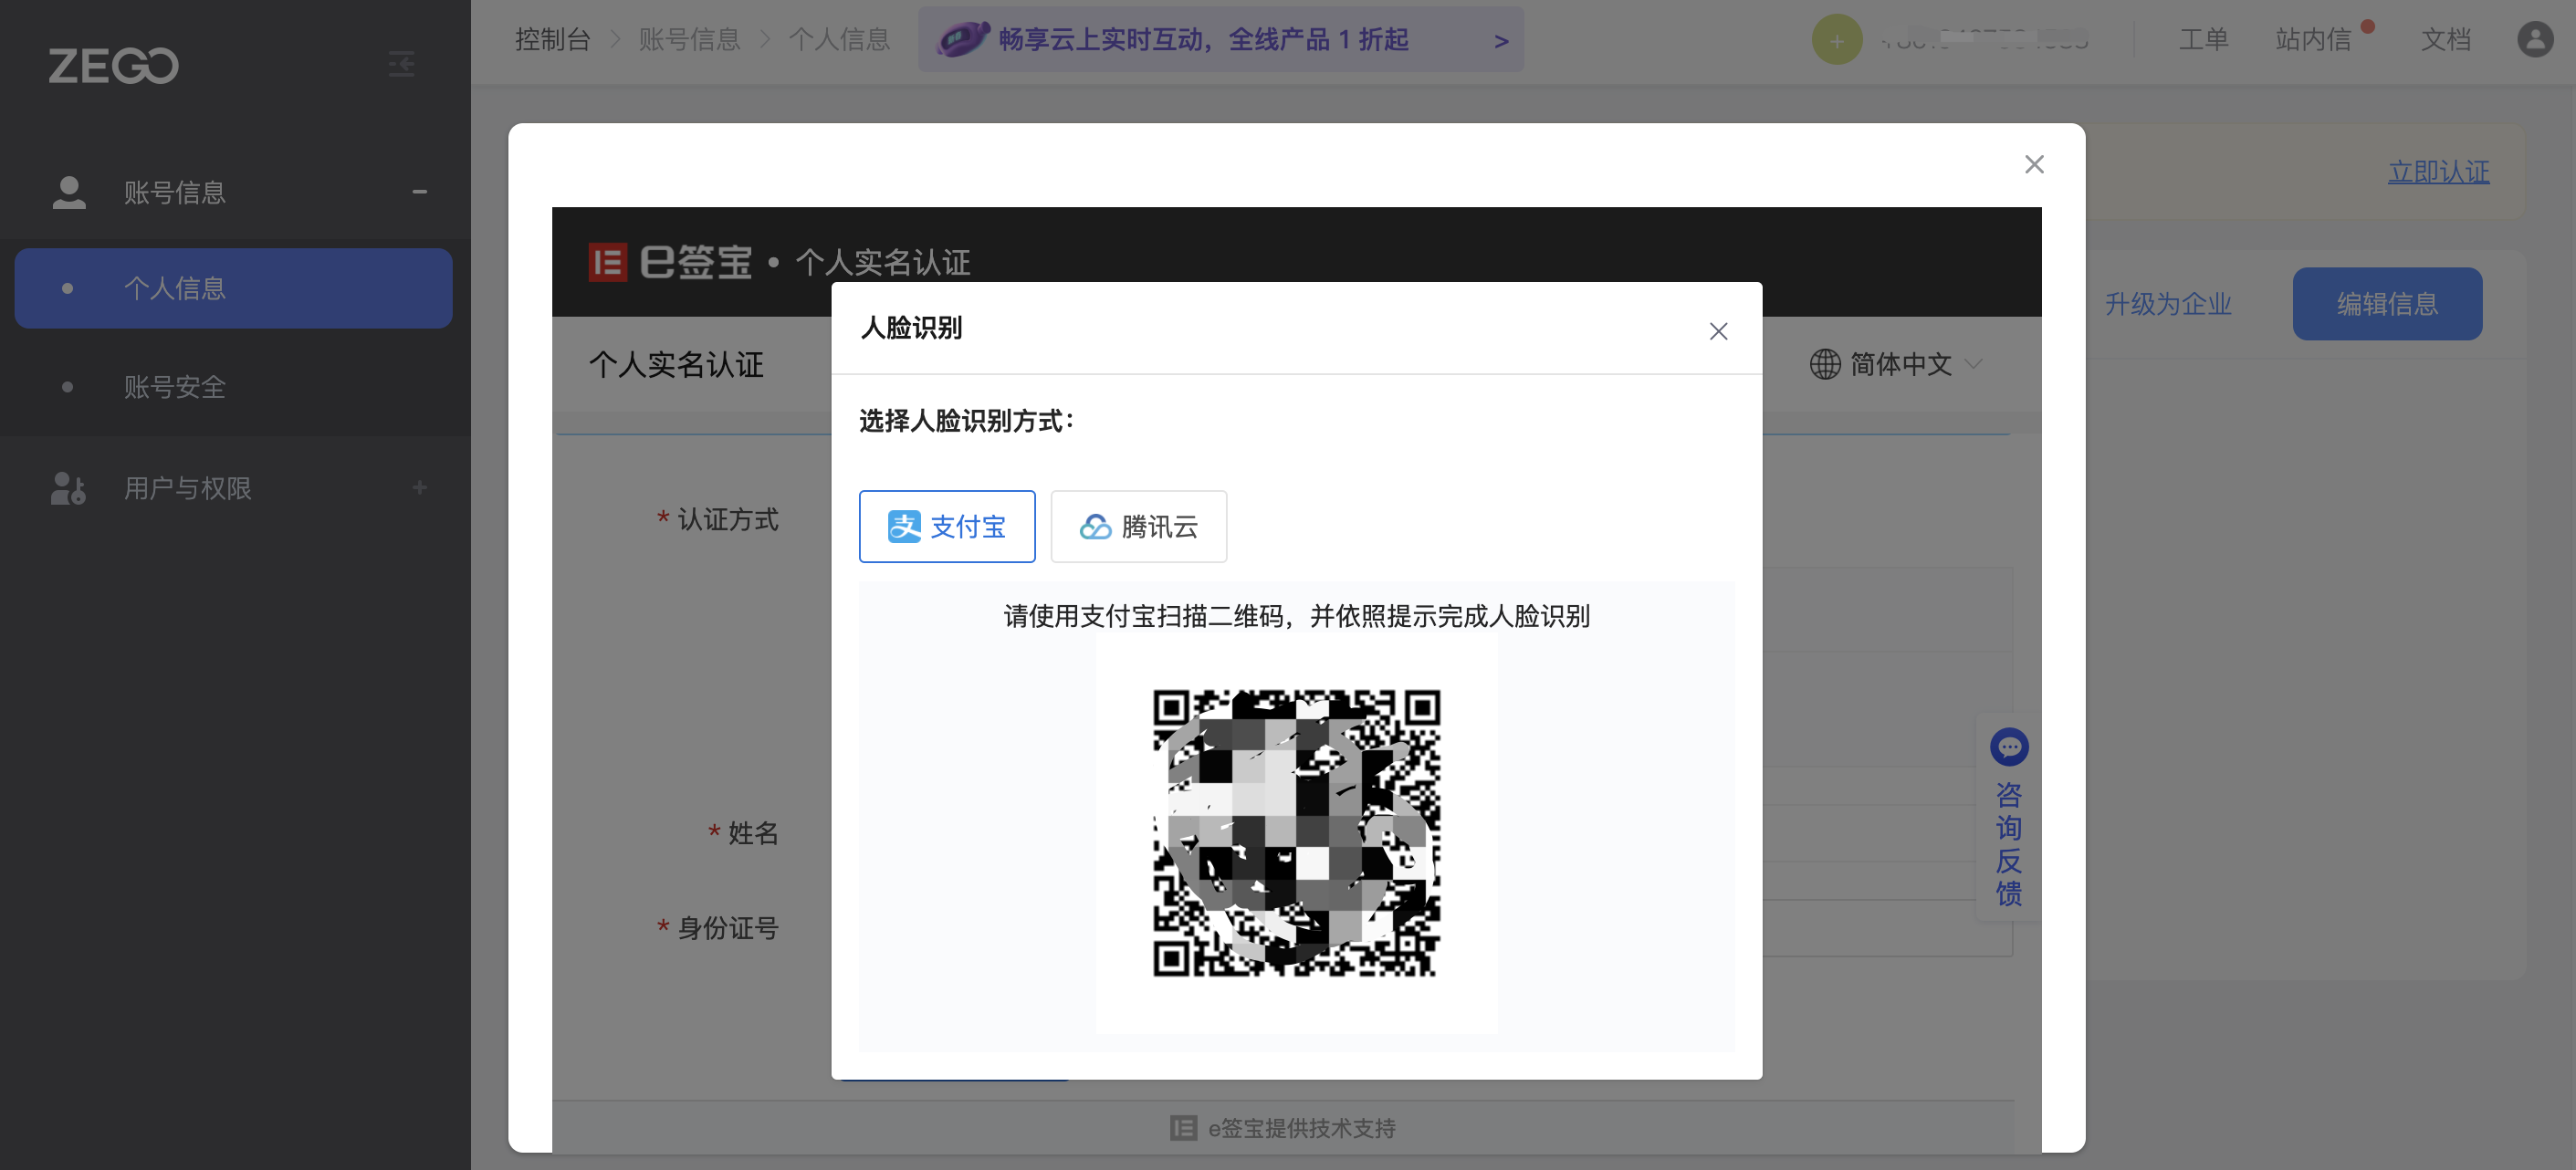2576x1170 pixels.
Task: Click the 编辑信息 button
Action: [x=2387, y=304]
